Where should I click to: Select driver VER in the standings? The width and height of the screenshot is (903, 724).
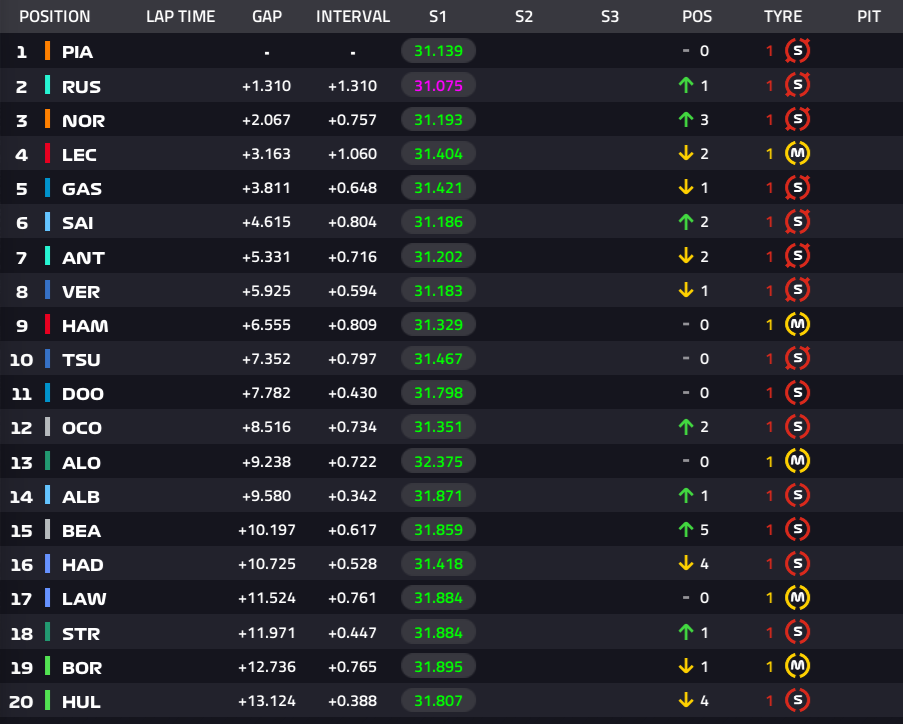click(x=81, y=291)
